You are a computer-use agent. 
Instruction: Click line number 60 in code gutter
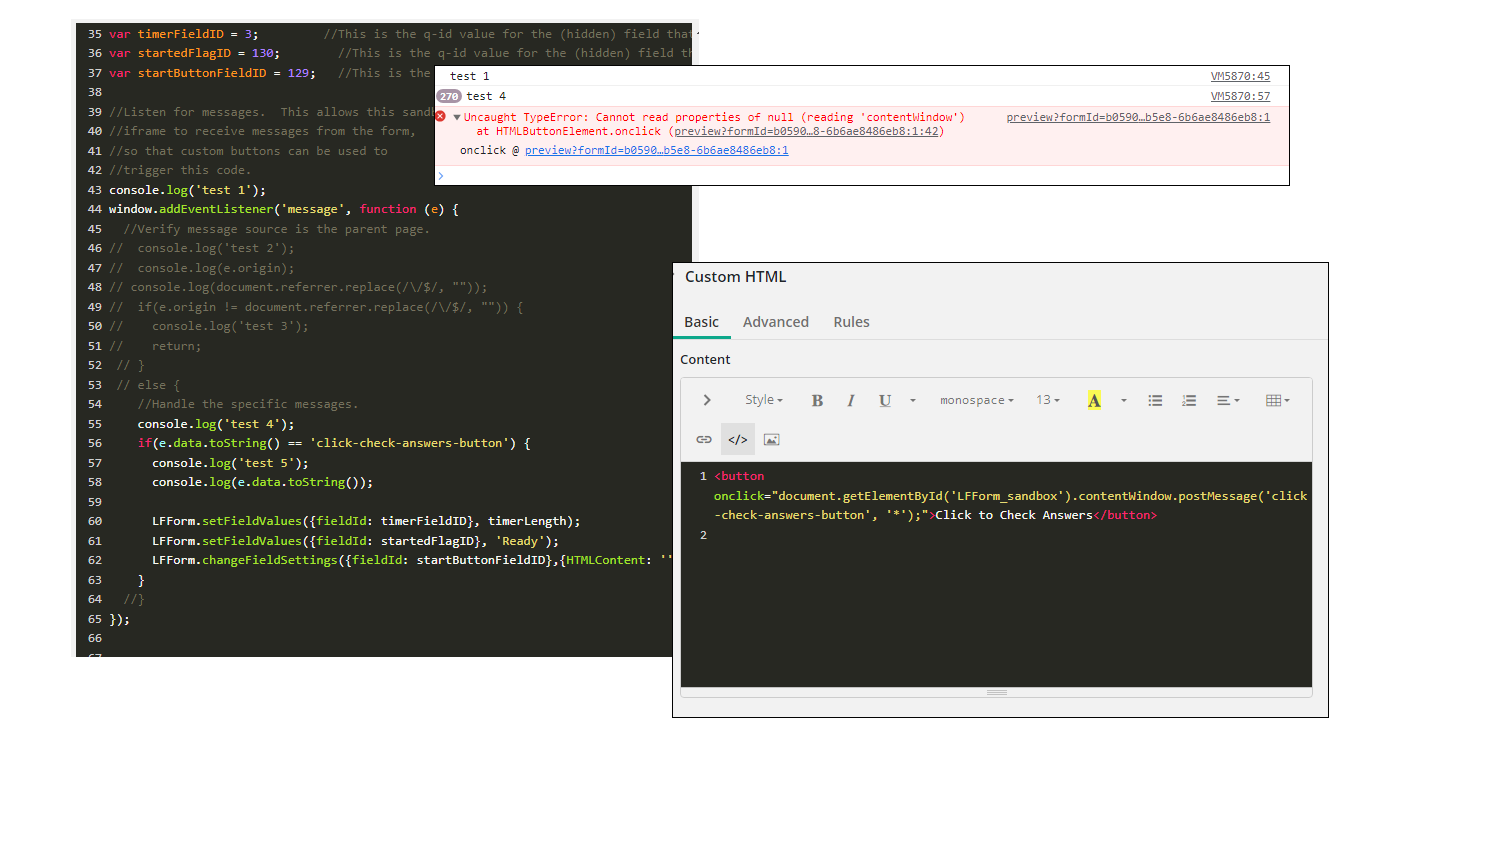[95, 521]
